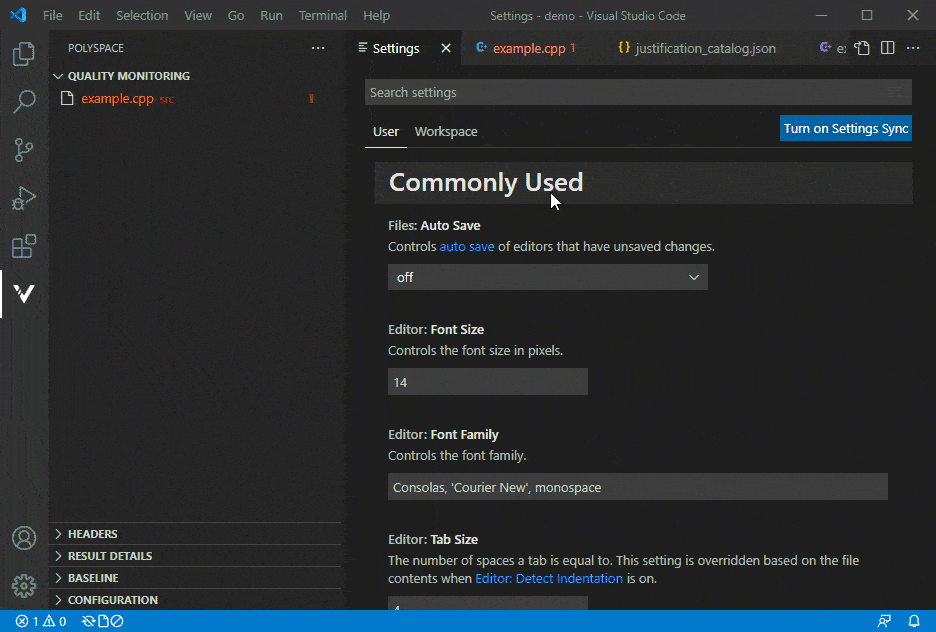Screen dimensions: 936x632
Task: Expand the Headers section
Action: click(x=92, y=534)
